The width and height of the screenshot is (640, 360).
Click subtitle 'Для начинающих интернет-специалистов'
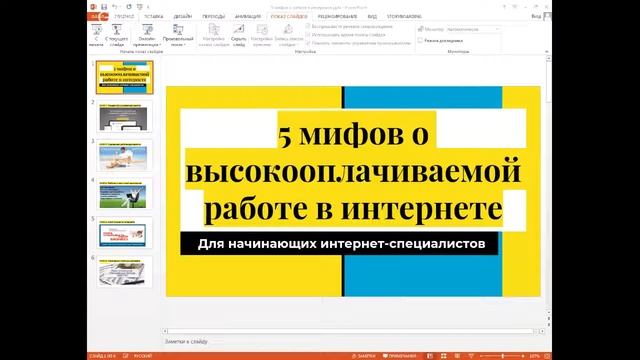(341, 244)
